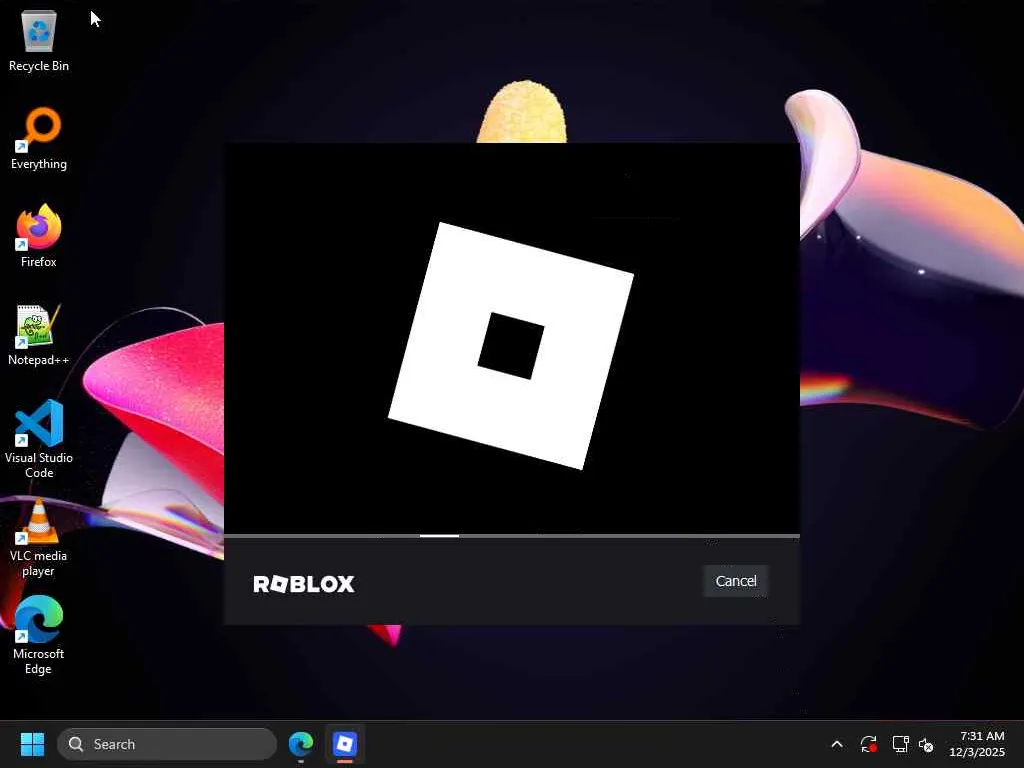Click the Roblox wordmark in the installer
Screen dimensions: 1024x768
pyautogui.click(x=304, y=584)
